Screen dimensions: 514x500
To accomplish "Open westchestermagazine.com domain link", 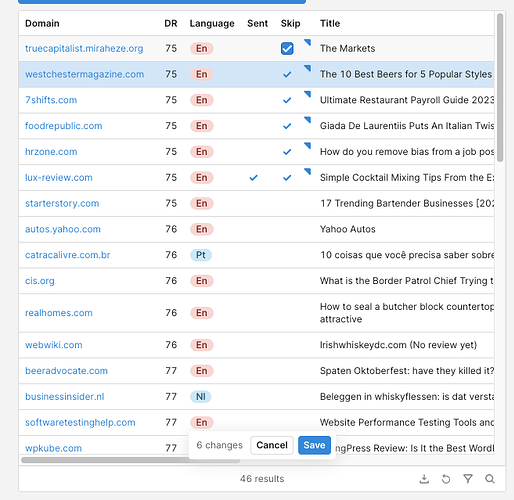I will [x=84, y=74].
